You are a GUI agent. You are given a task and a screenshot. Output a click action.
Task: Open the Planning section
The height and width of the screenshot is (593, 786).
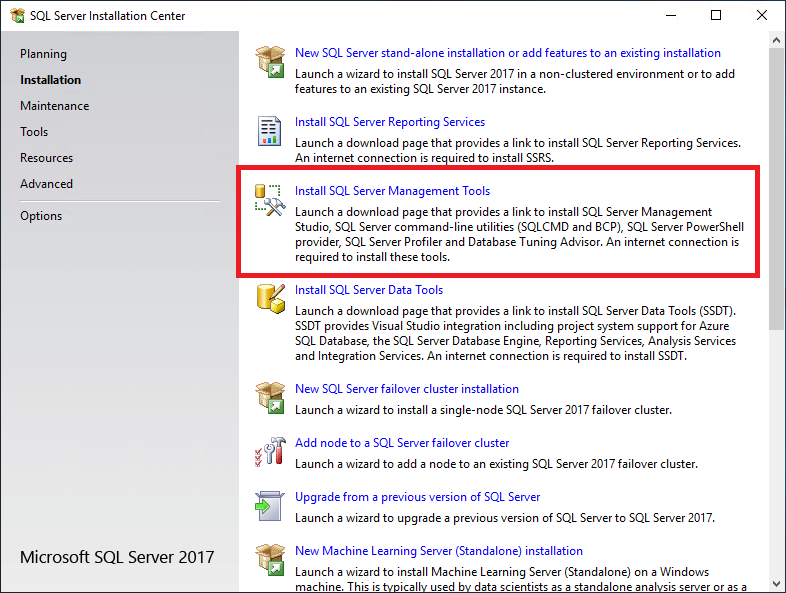[x=43, y=54]
